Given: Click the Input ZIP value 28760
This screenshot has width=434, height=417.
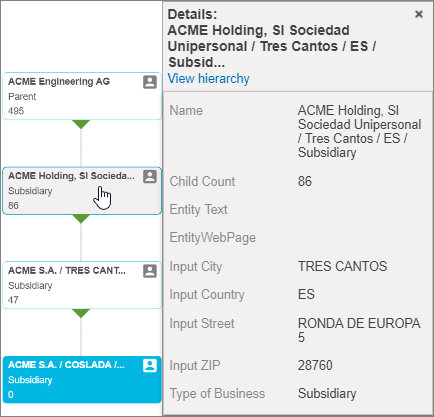Looking at the screenshot, I should (315, 365).
